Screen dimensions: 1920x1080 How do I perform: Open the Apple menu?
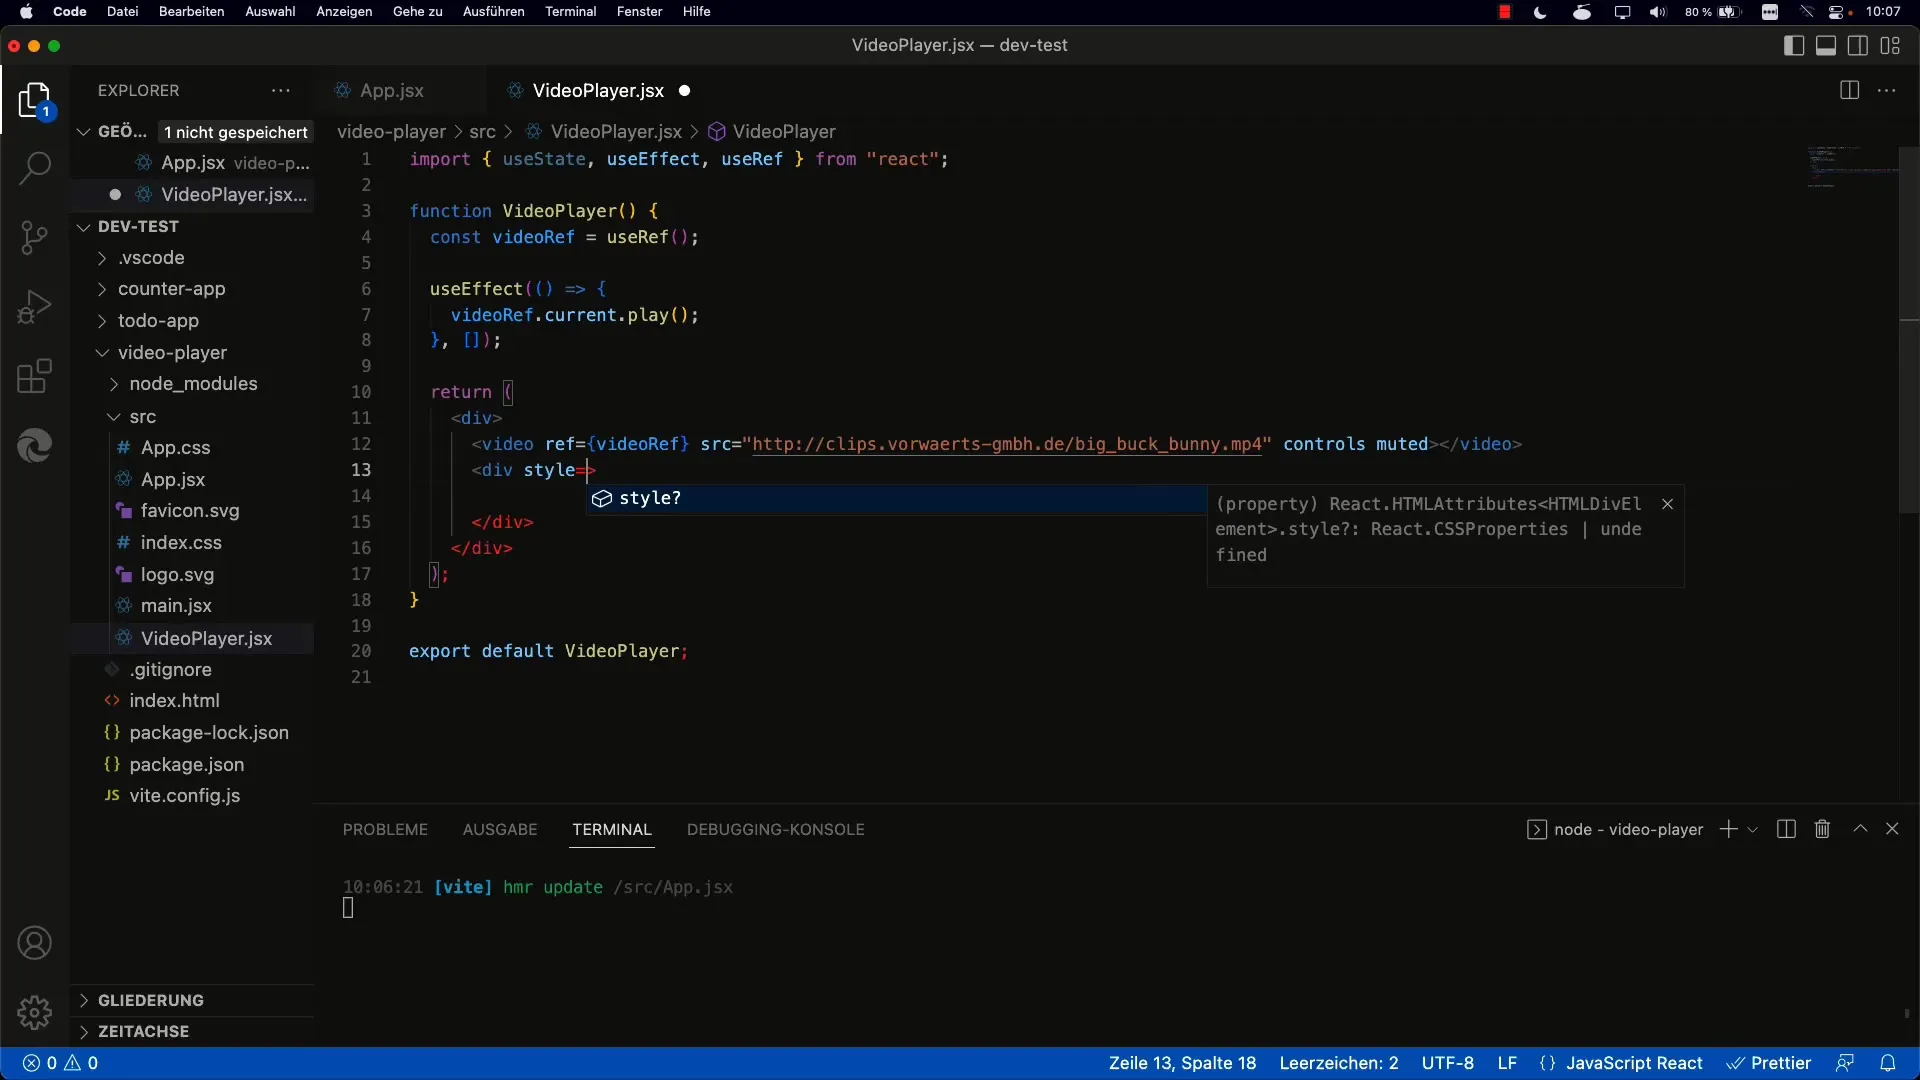point(27,12)
